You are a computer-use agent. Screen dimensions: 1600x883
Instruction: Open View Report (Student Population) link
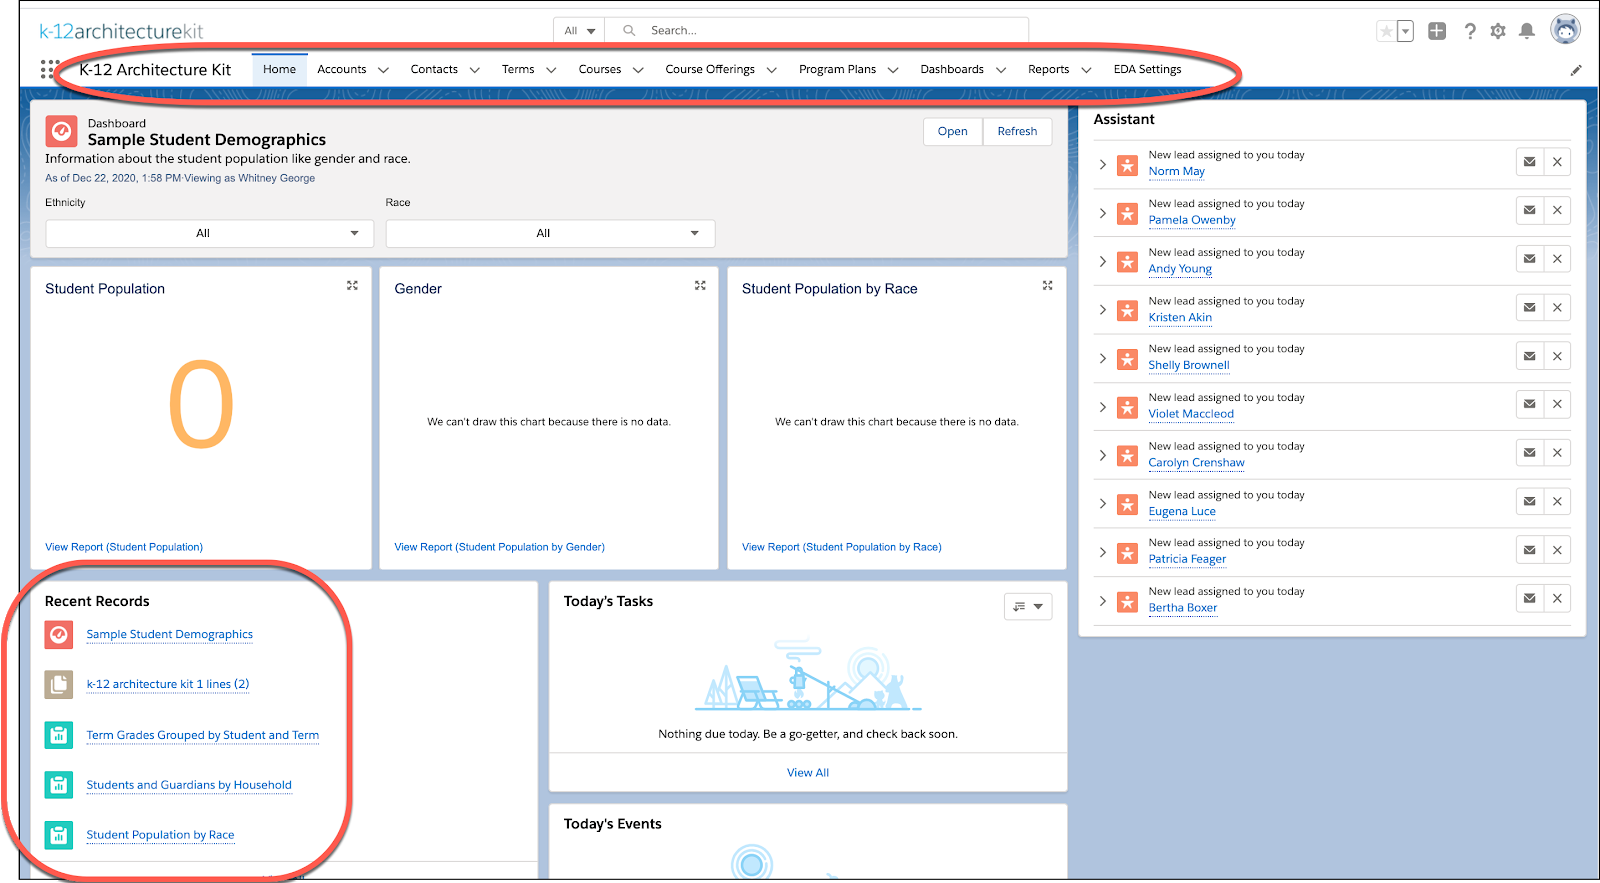(x=124, y=547)
